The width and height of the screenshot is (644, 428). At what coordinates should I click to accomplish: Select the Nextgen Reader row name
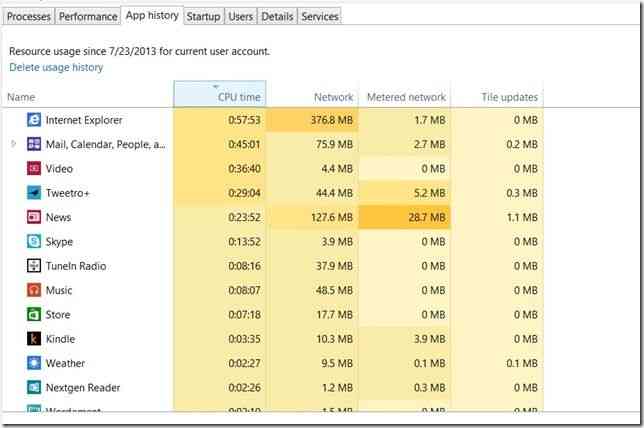[x=83, y=388]
